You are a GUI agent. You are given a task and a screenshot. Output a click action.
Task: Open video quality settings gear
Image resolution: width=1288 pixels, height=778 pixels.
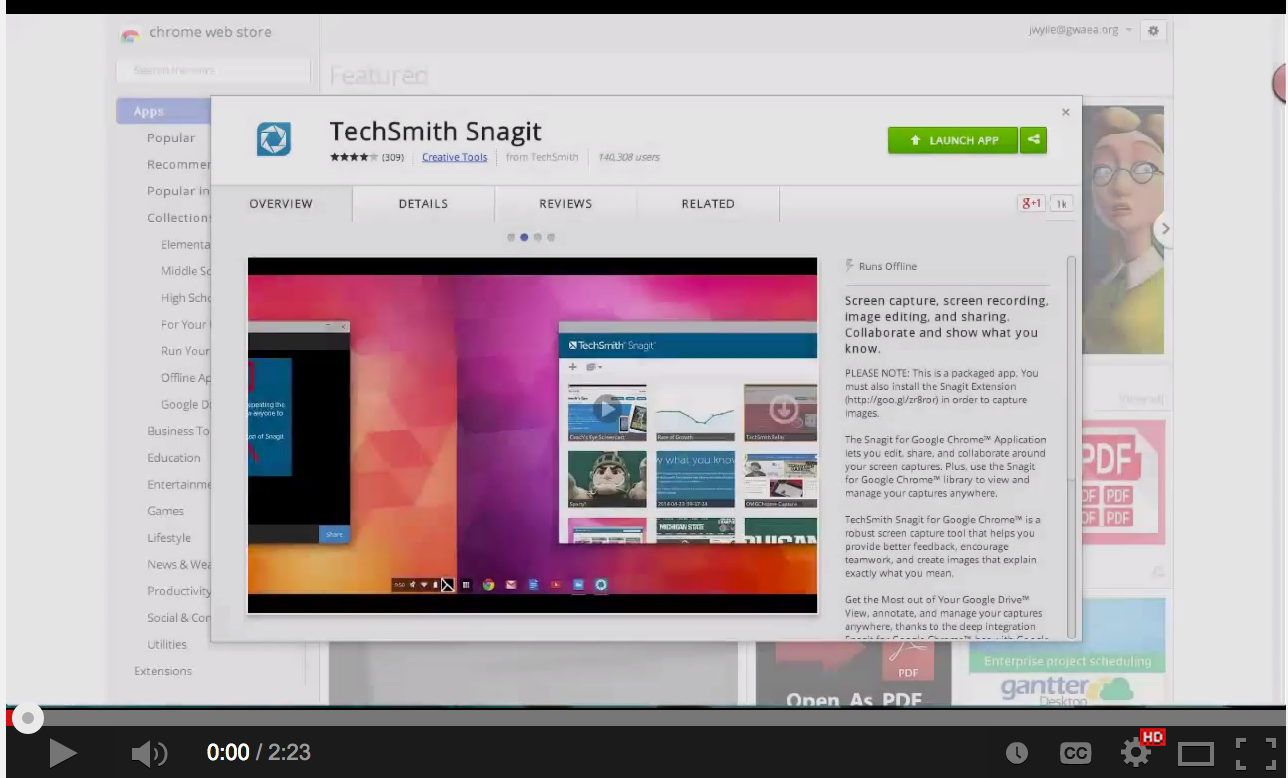[x=1135, y=753]
